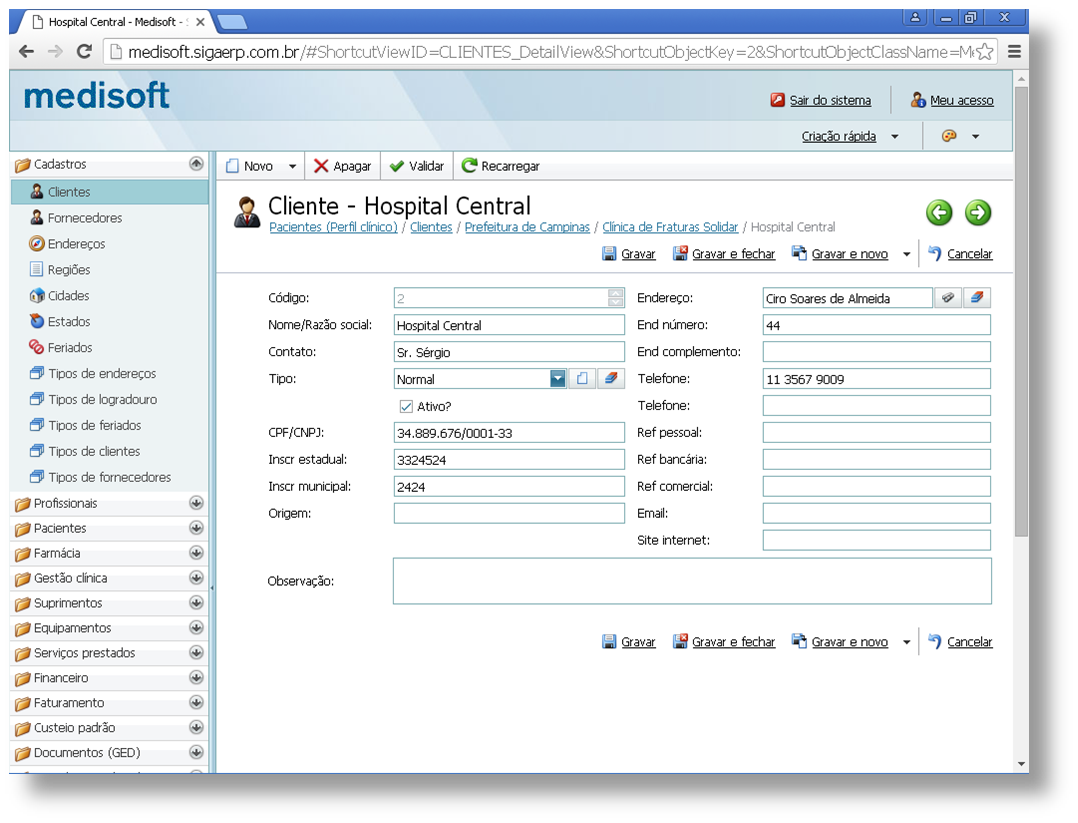Click the Código spinner up arrow
The width and height of the screenshot is (1078, 823).
pyautogui.click(x=615, y=293)
